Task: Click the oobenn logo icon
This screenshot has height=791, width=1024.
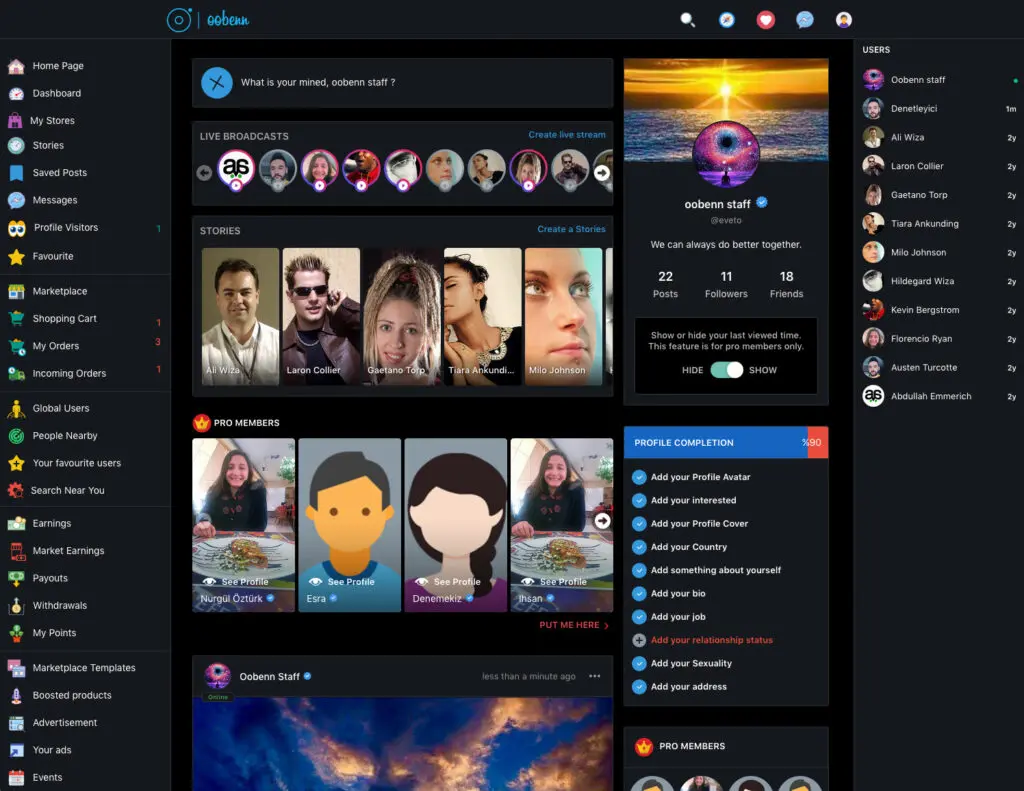Action: 179,20
